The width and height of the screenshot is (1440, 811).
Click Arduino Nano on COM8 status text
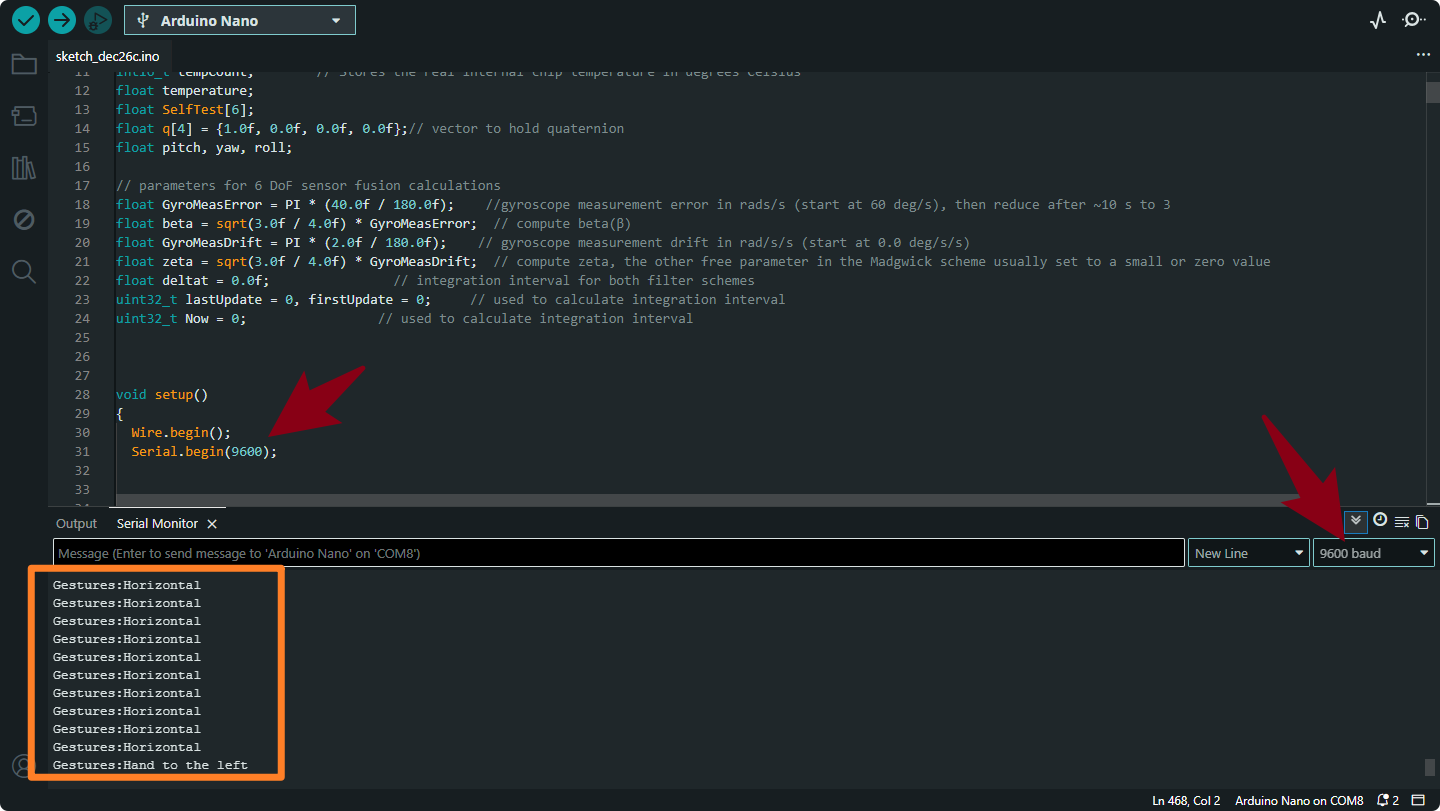[x=1299, y=801]
